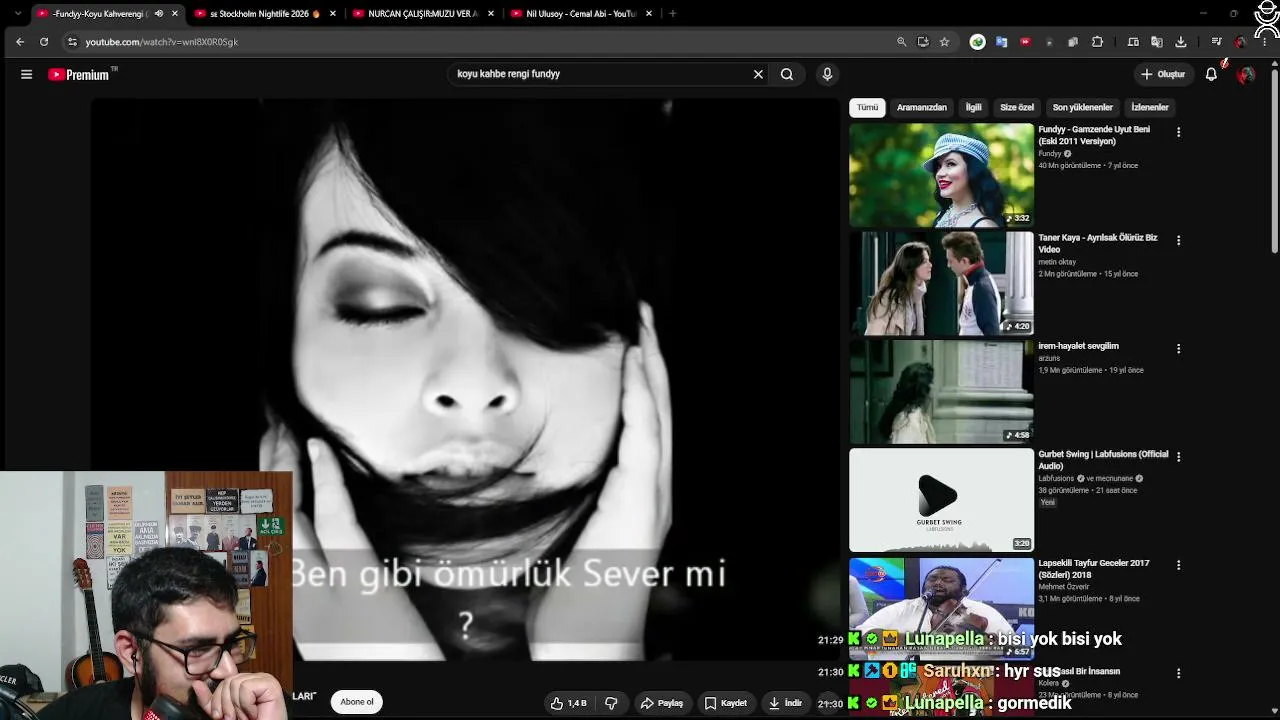1280x720 pixels.
Task: Open Gurbet Swing Labfusions thumbnail
Action: [941, 500]
